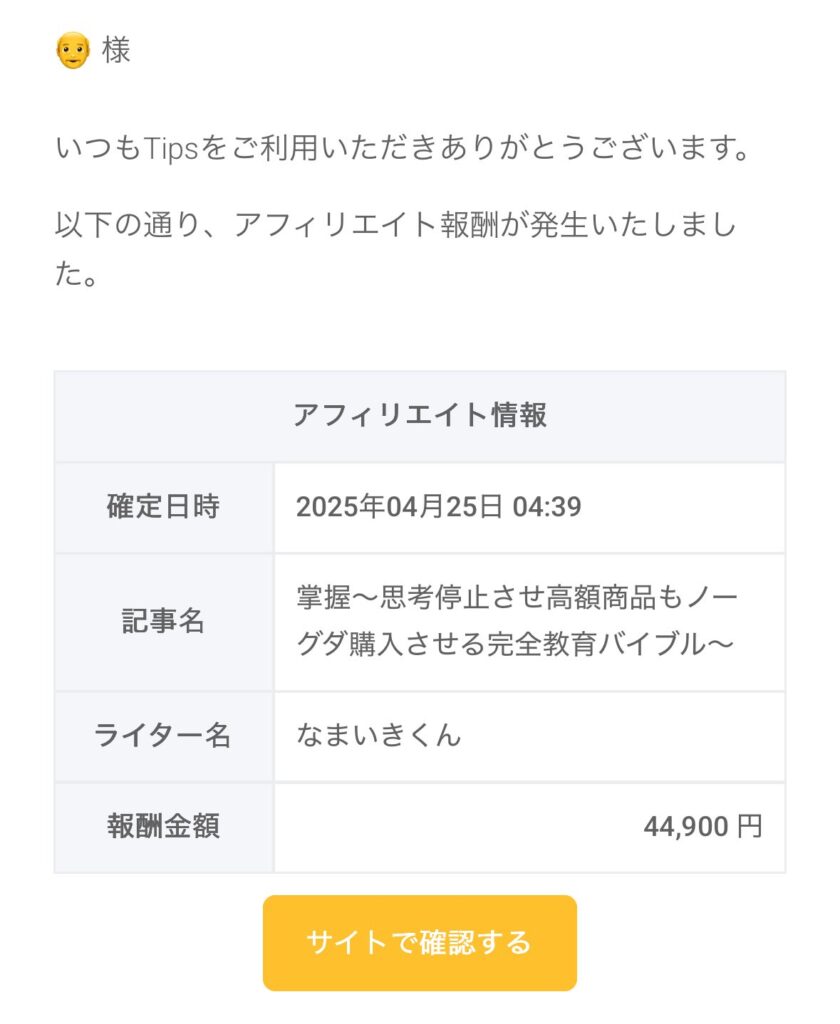Image resolution: width=840 pixels, height=1024 pixels.
Task: Click the time value 04:39
Action: (x=546, y=507)
